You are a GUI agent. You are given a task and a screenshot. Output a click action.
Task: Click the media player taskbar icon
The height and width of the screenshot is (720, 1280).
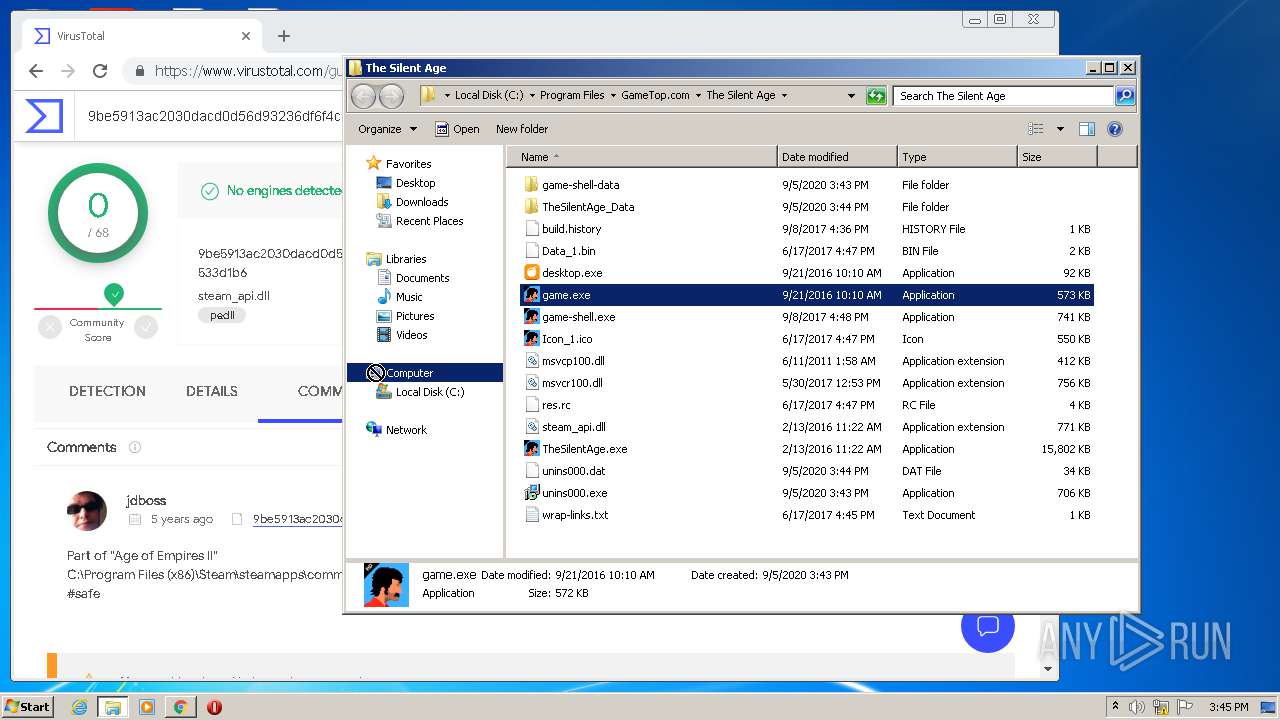[147, 707]
